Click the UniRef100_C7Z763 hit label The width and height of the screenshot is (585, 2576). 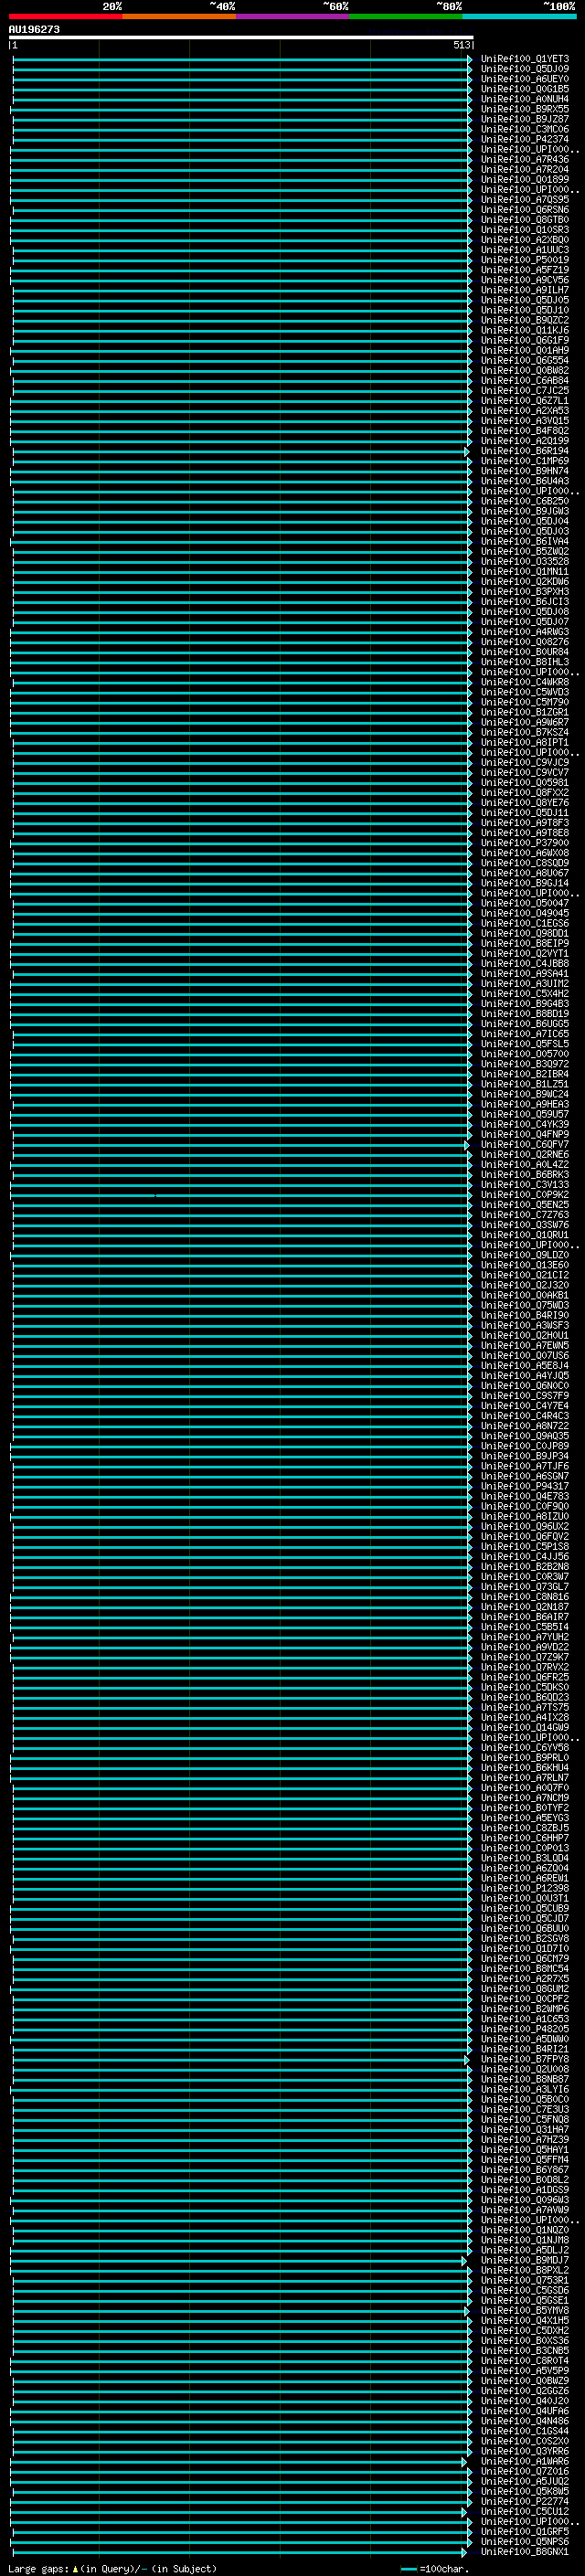click(x=525, y=1215)
